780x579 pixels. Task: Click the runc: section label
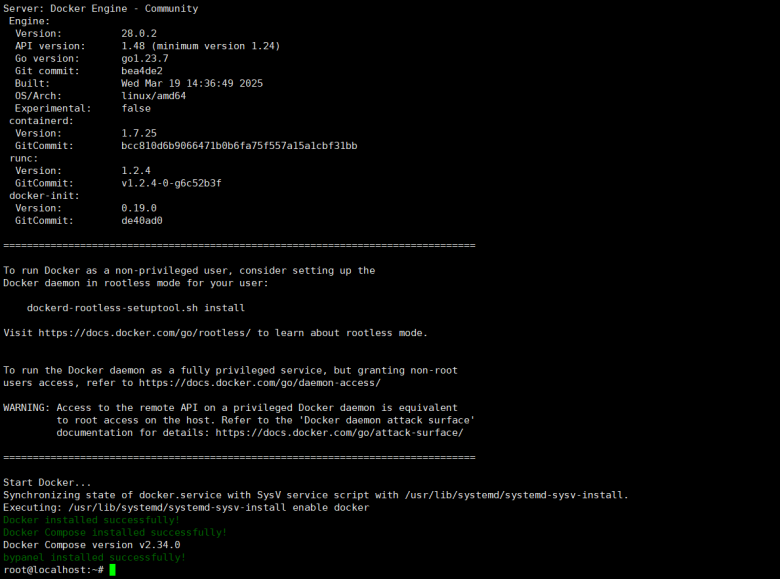pos(23,158)
